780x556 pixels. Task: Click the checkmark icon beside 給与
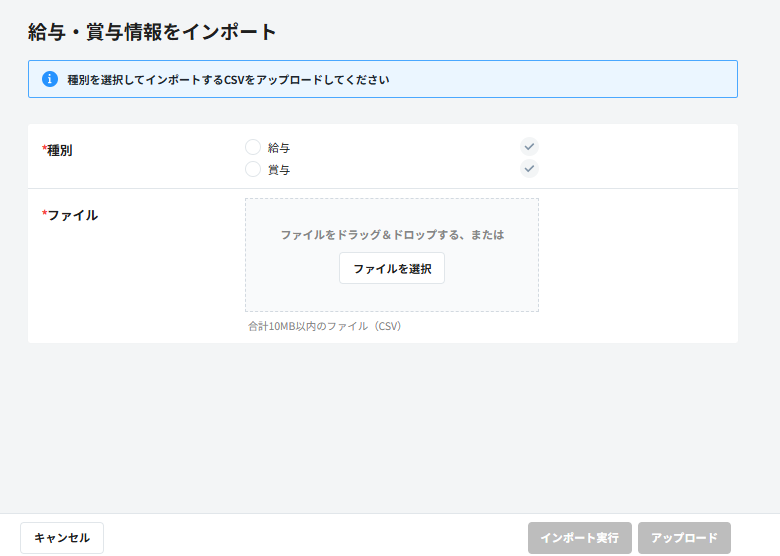tap(530, 147)
